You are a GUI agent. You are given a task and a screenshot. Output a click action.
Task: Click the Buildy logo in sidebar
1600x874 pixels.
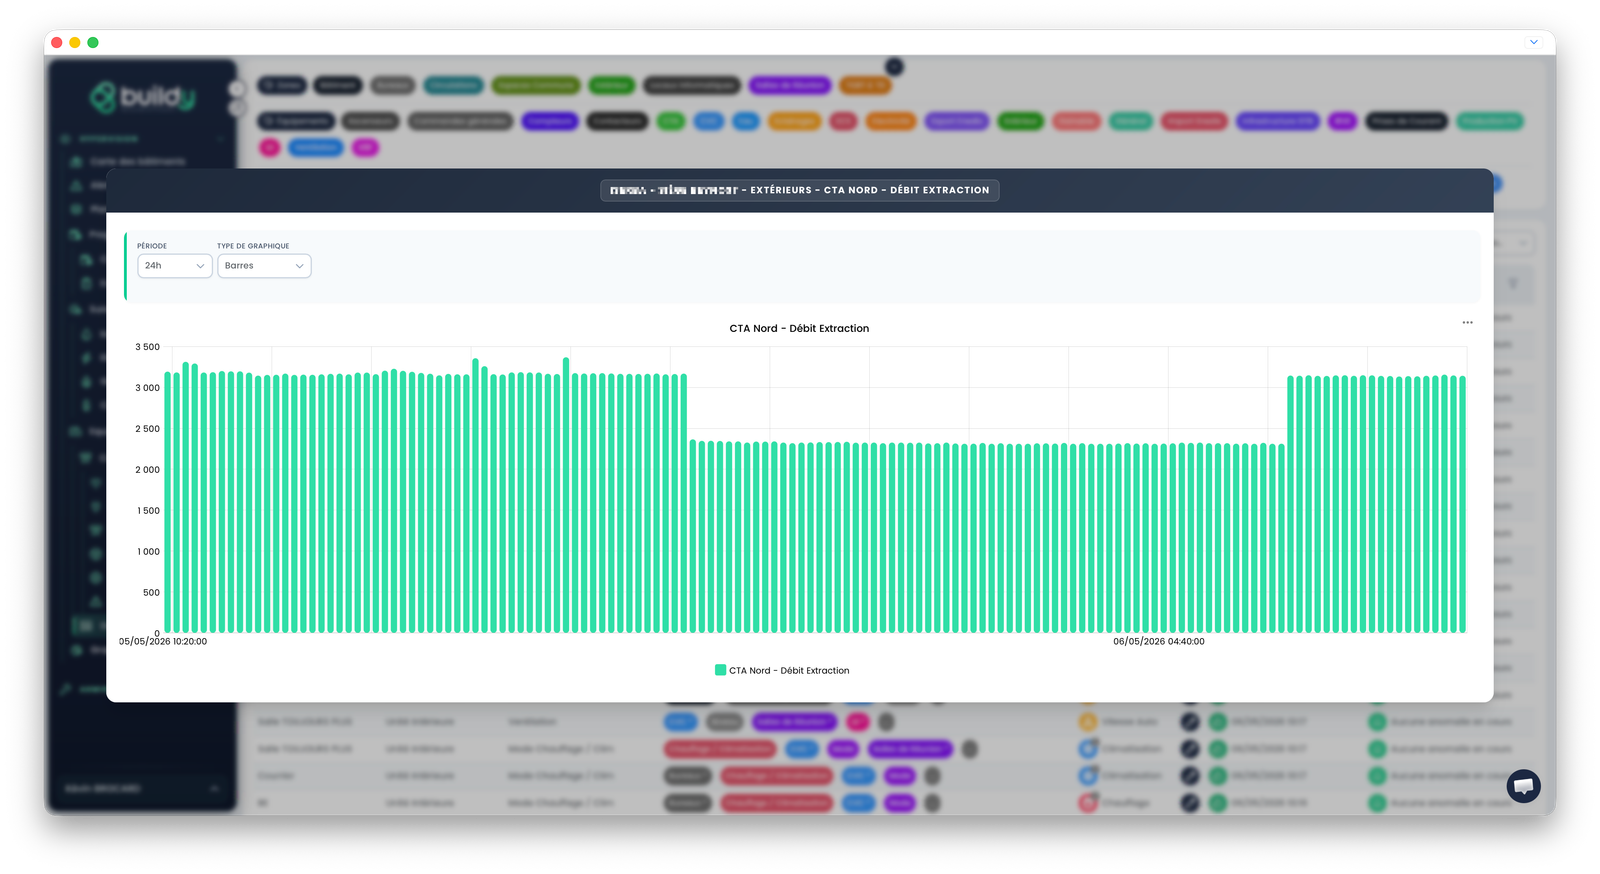tap(142, 97)
